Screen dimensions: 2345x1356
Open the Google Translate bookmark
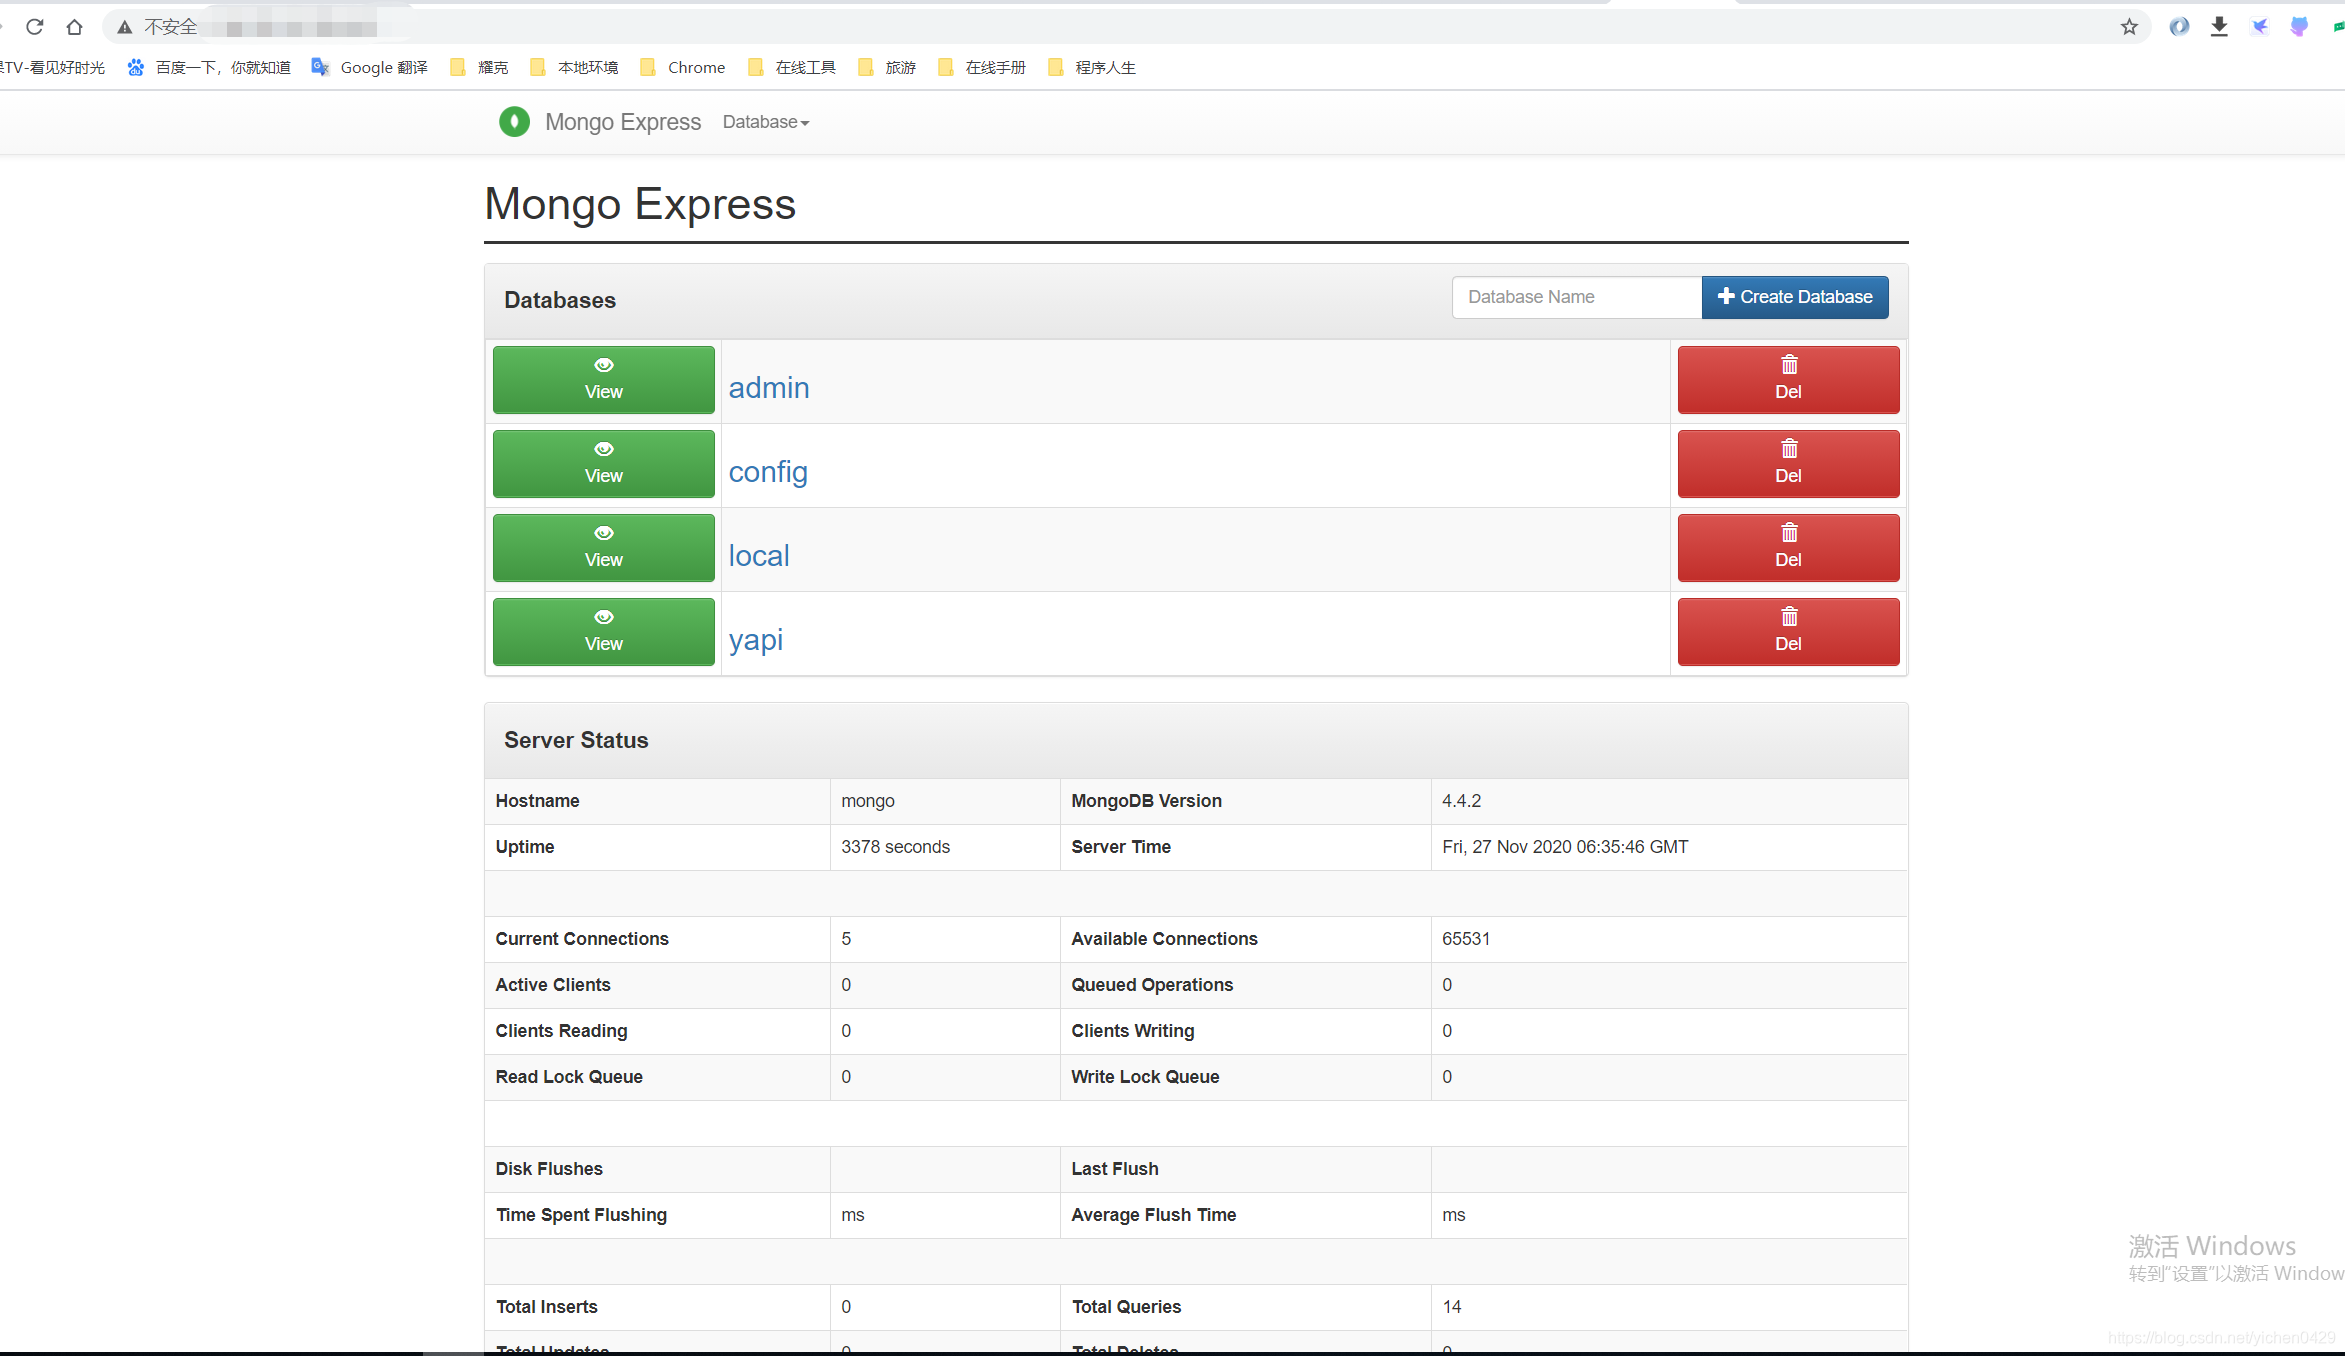(x=370, y=67)
